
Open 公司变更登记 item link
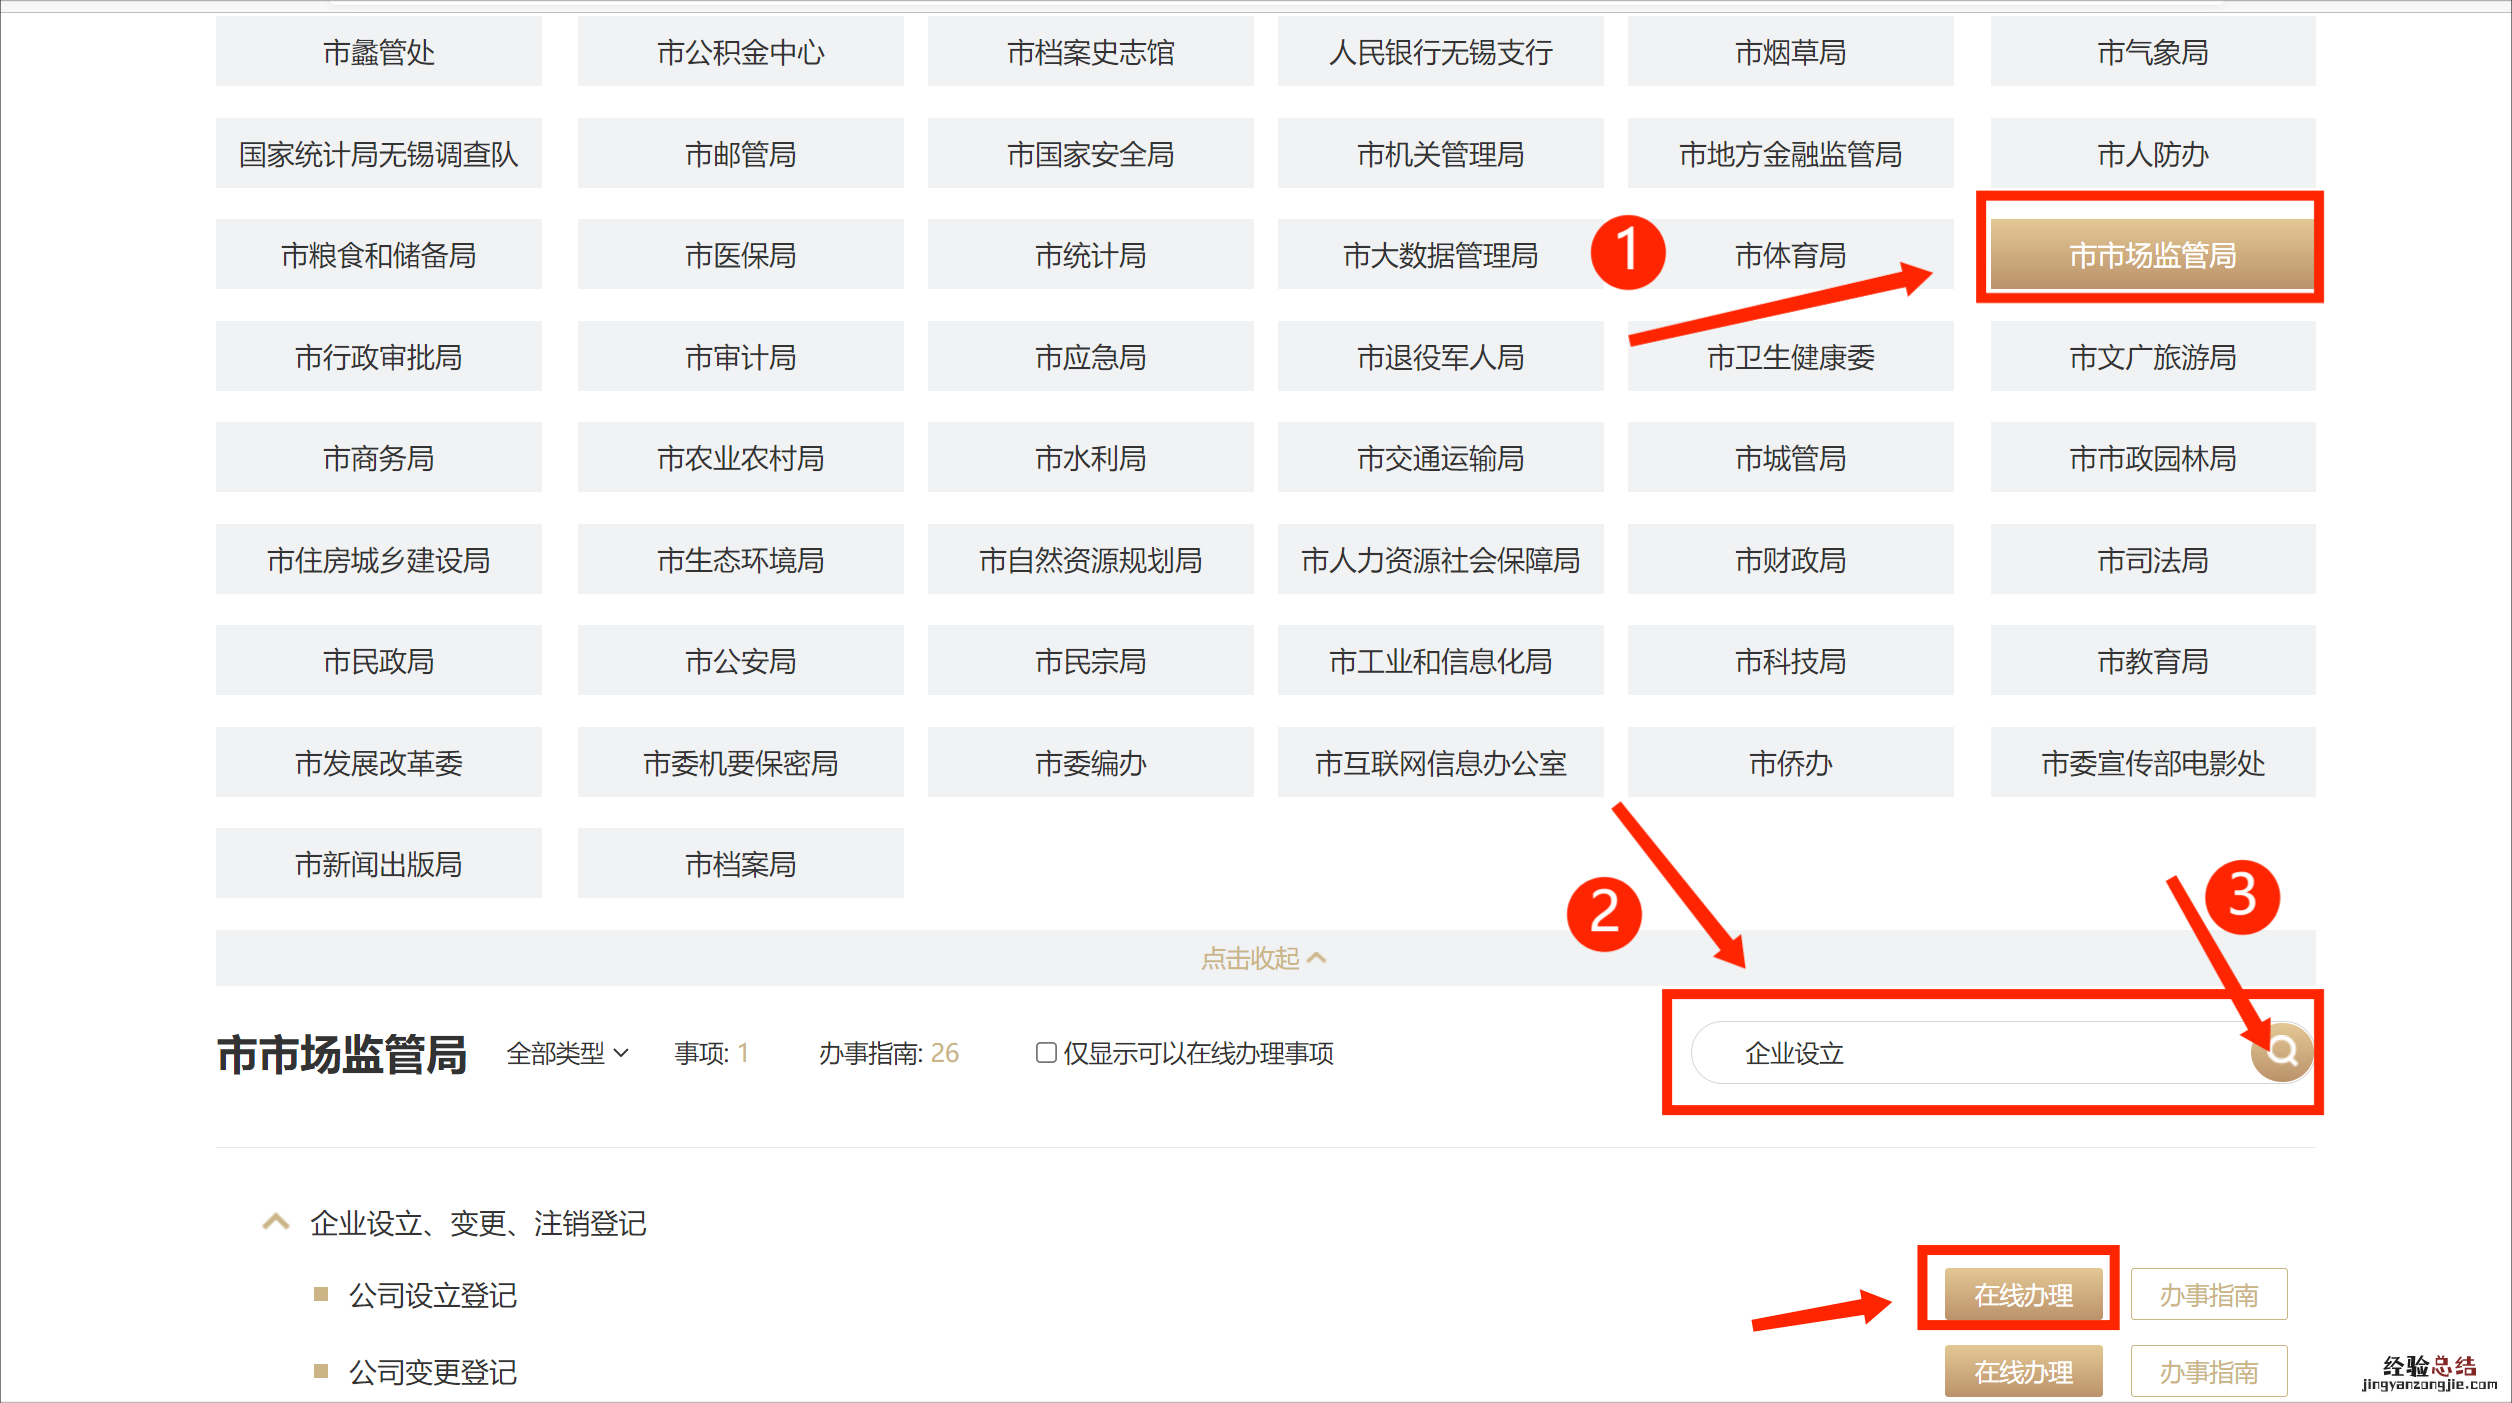(432, 1372)
